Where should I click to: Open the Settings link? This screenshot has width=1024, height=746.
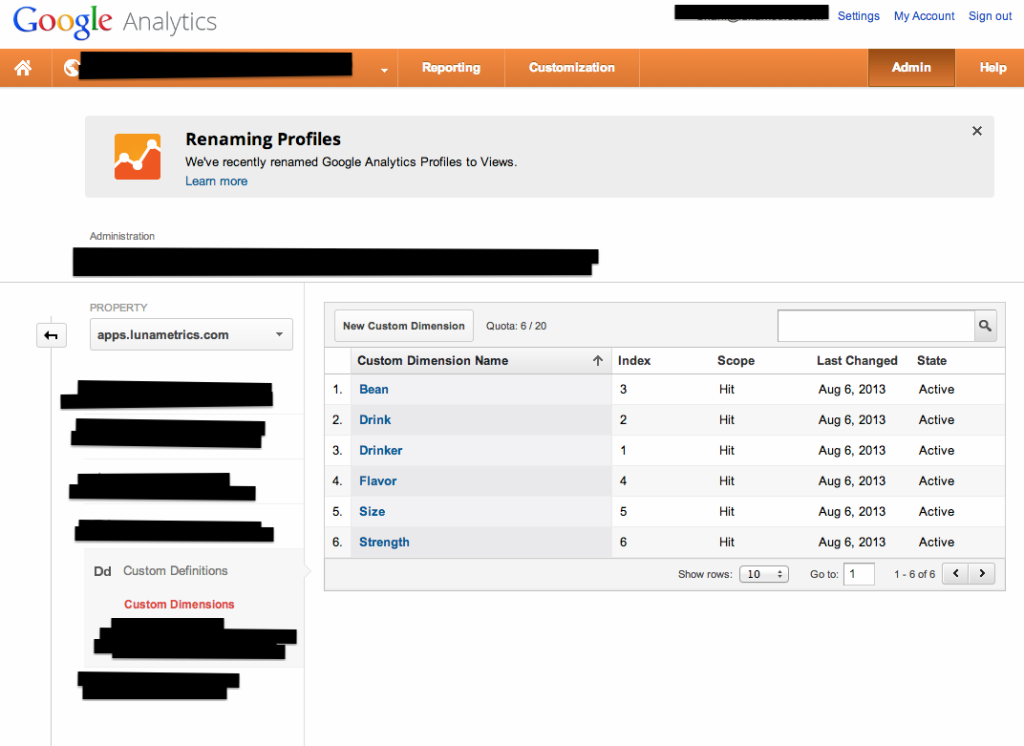[x=858, y=16]
